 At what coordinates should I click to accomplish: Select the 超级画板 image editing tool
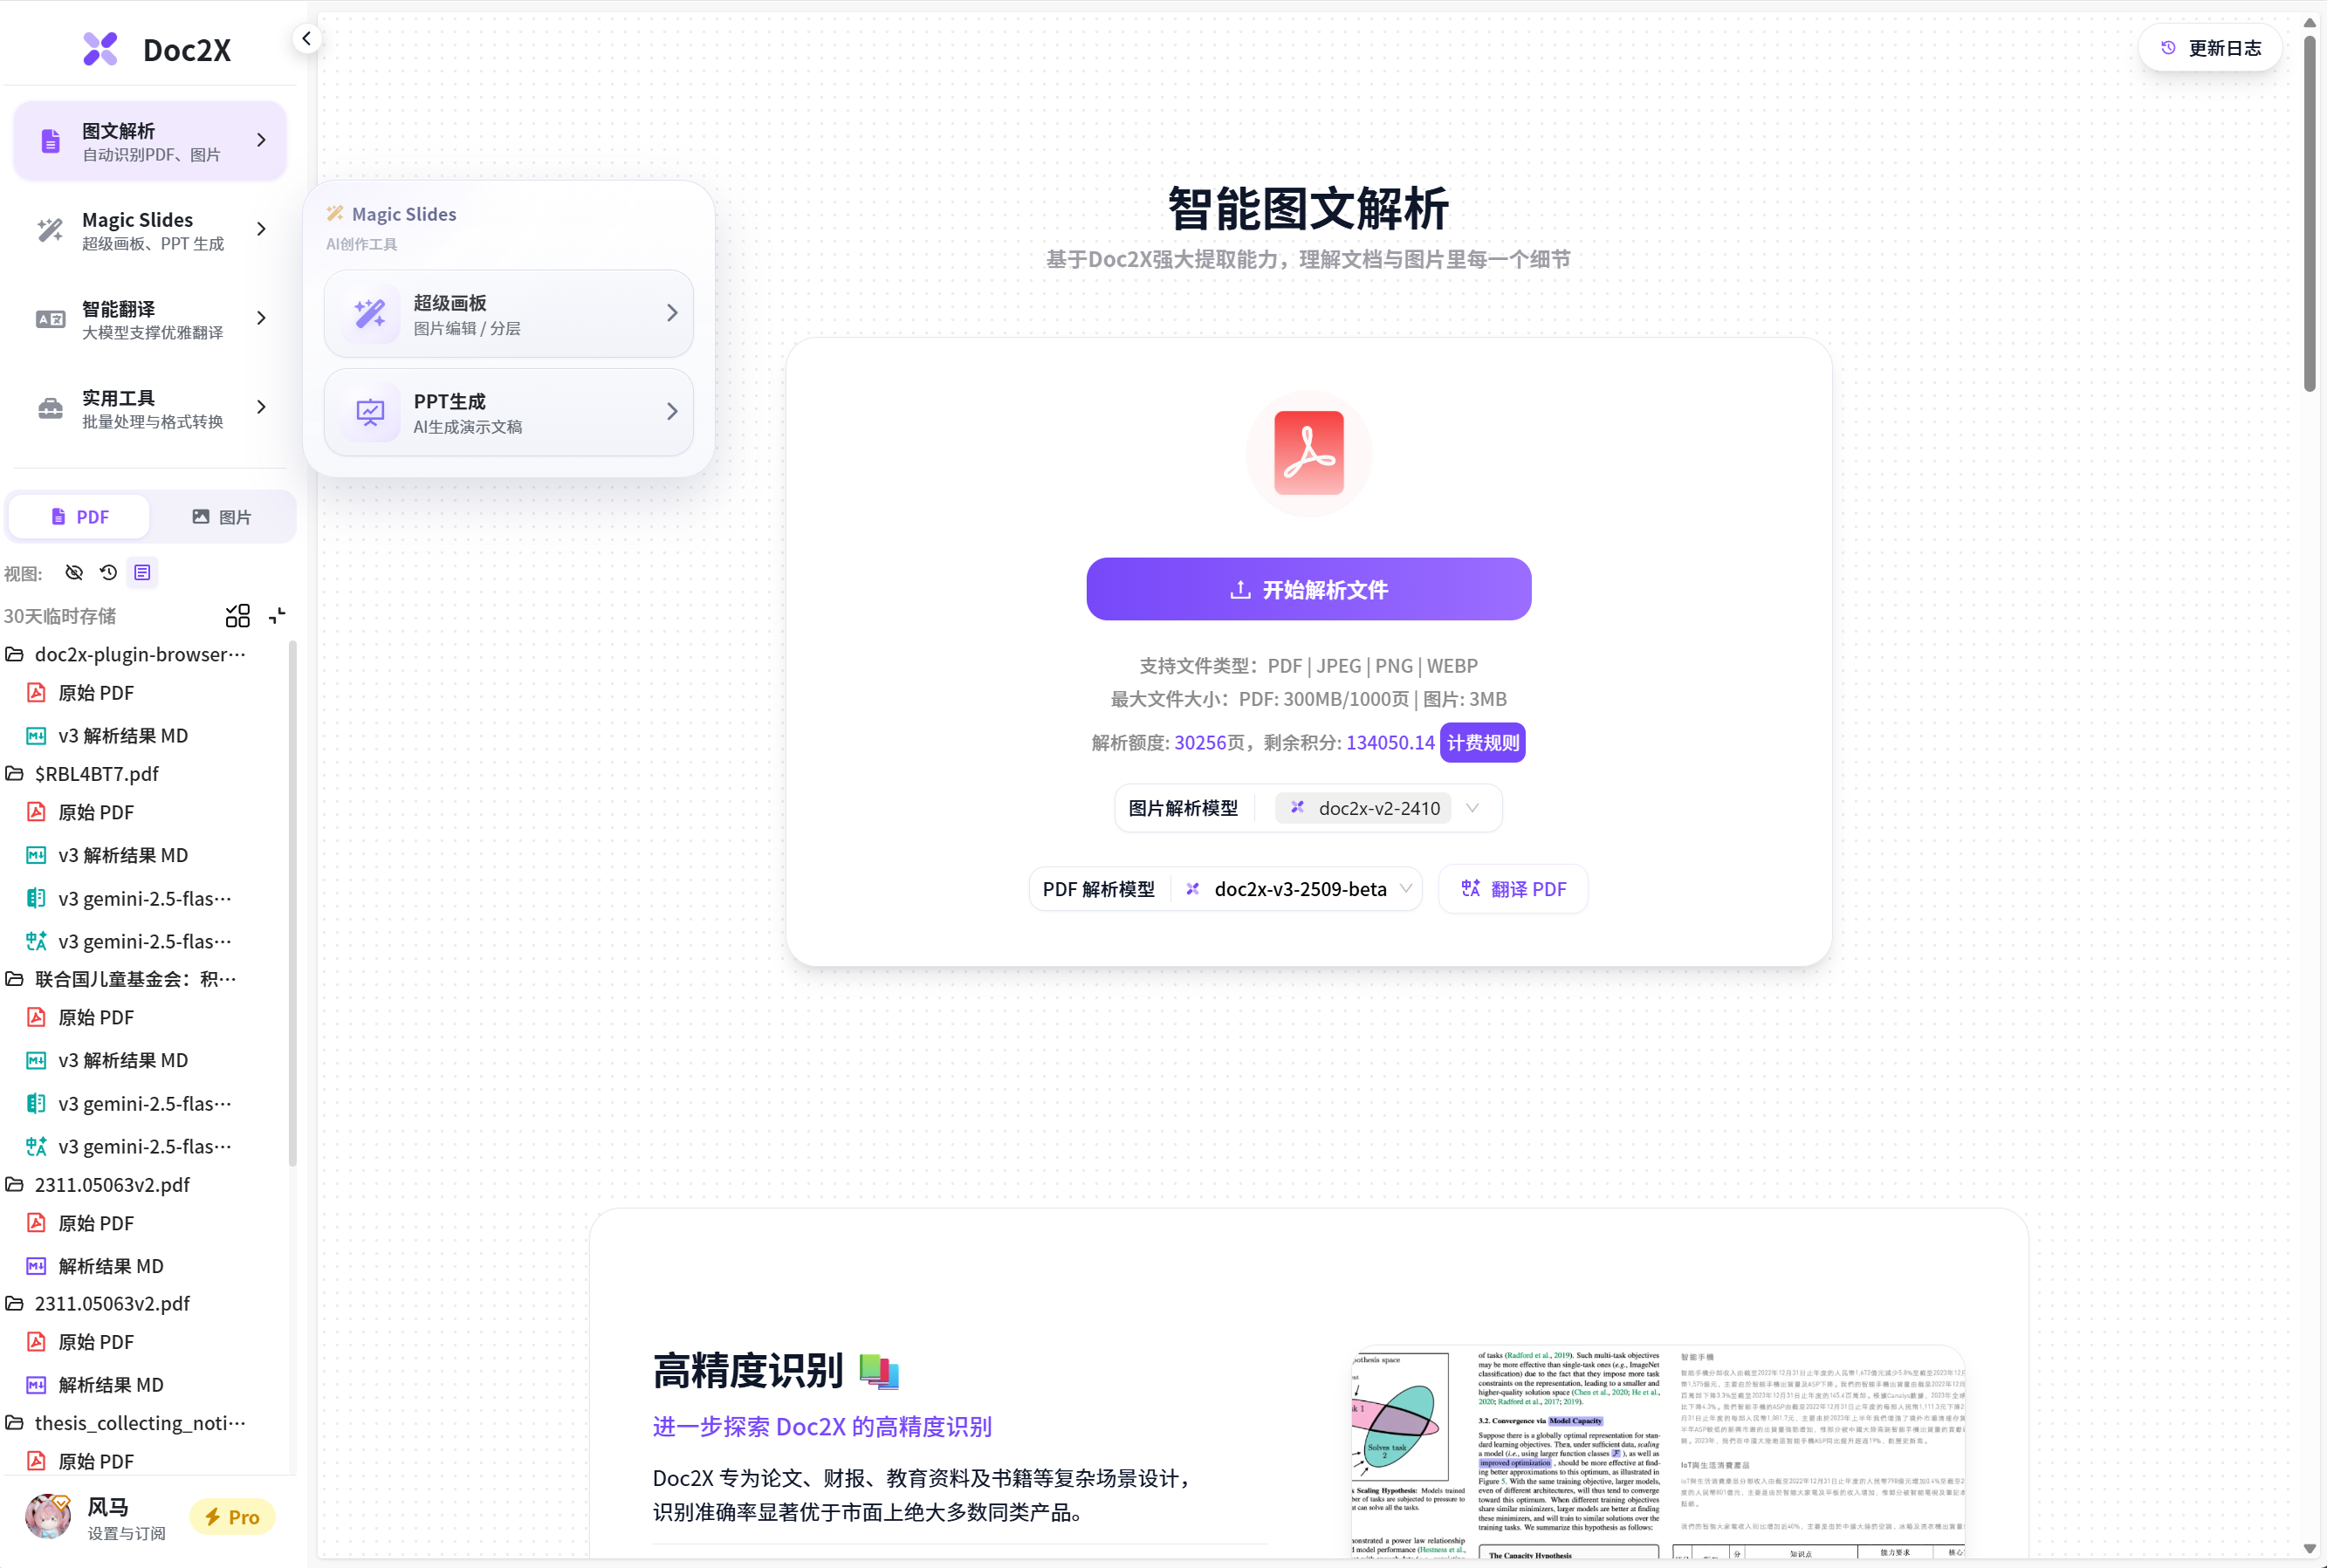508,312
